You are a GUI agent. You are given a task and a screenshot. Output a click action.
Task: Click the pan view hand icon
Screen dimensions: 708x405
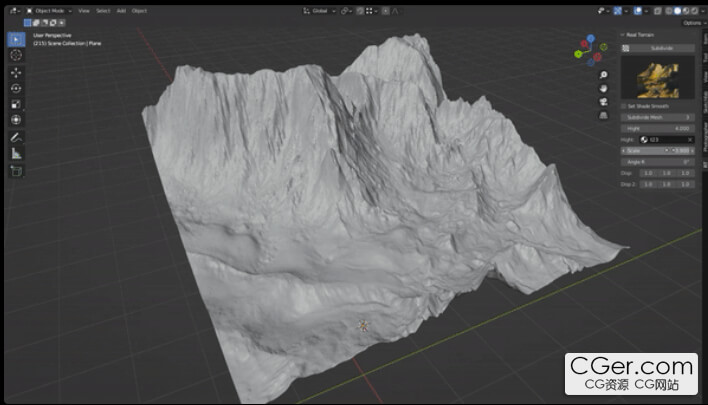pos(603,88)
